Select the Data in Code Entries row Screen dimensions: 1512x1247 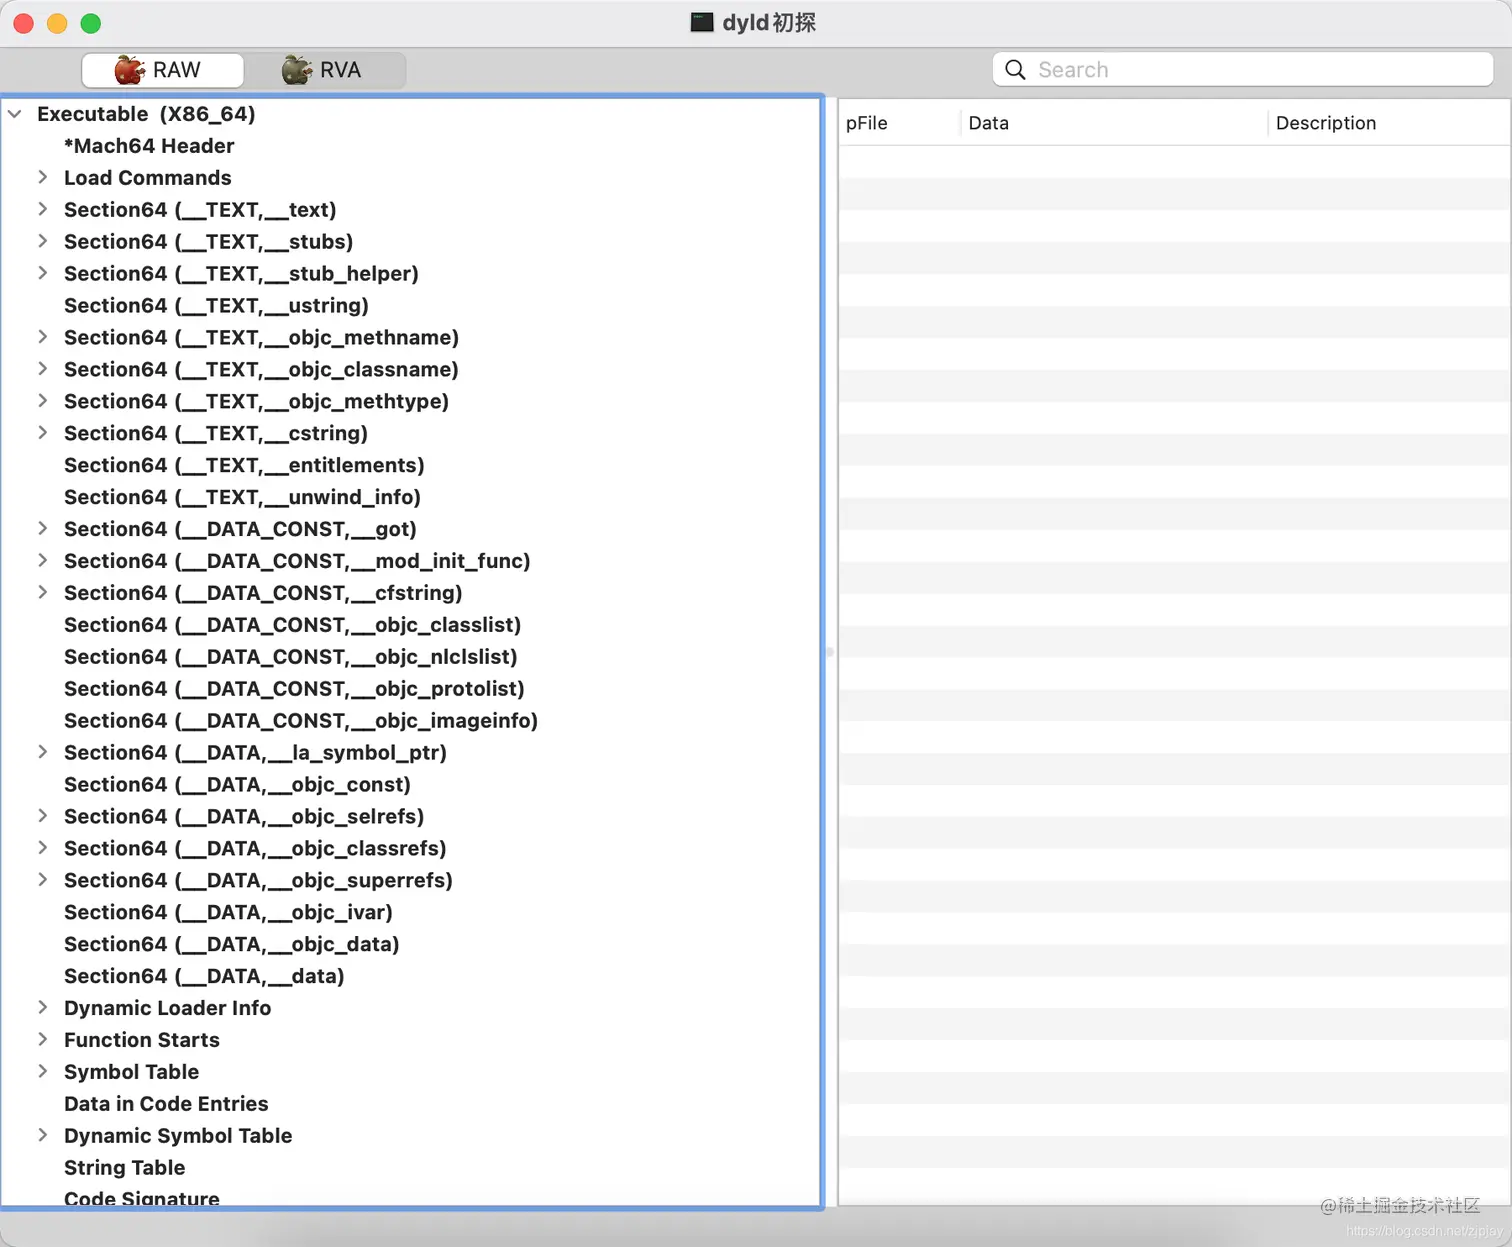pyautogui.click(x=411, y=1104)
